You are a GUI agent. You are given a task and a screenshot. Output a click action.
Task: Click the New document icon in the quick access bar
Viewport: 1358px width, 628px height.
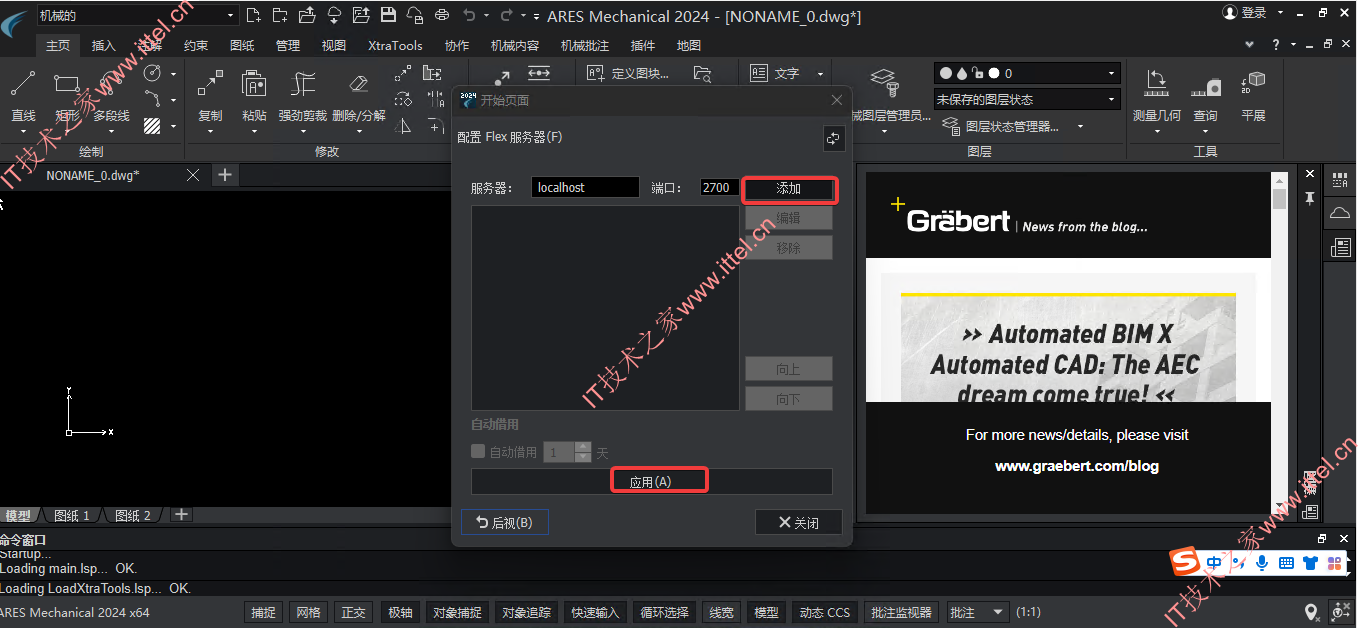click(x=253, y=15)
